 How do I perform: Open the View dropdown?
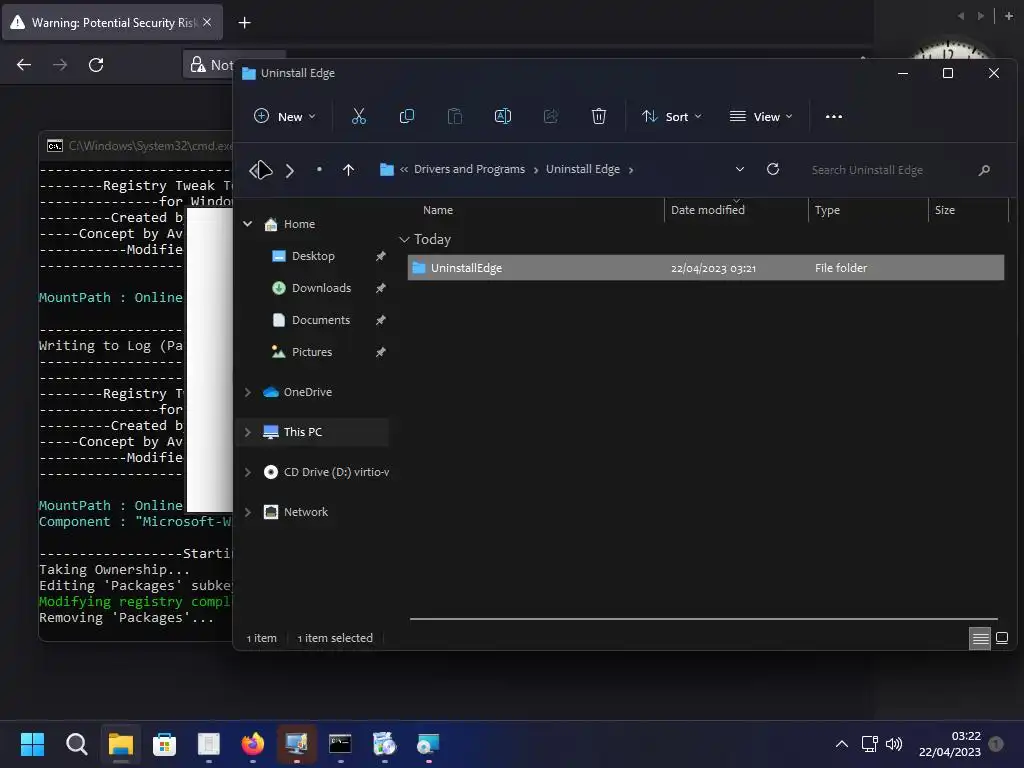pos(761,116)
